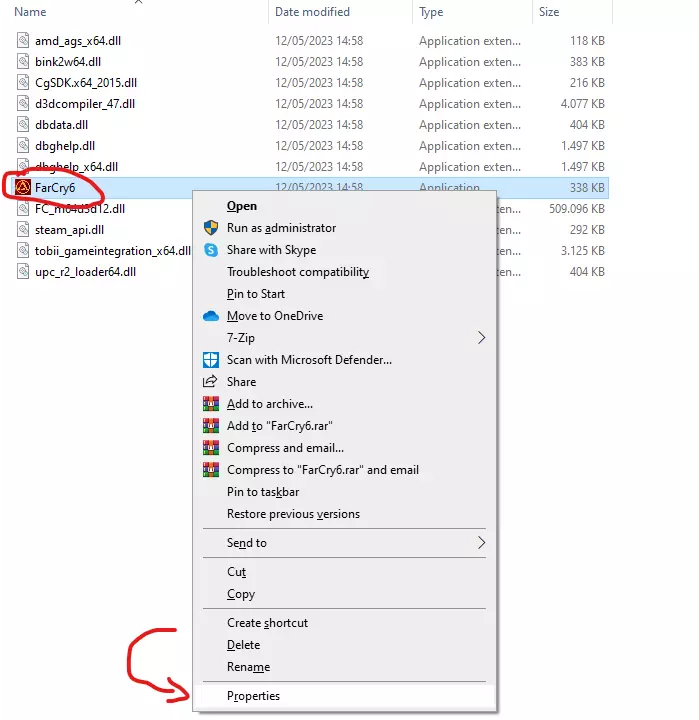Choose Add to "FarCry6.rar"
699x720 pixels.
tap(344, 426)
